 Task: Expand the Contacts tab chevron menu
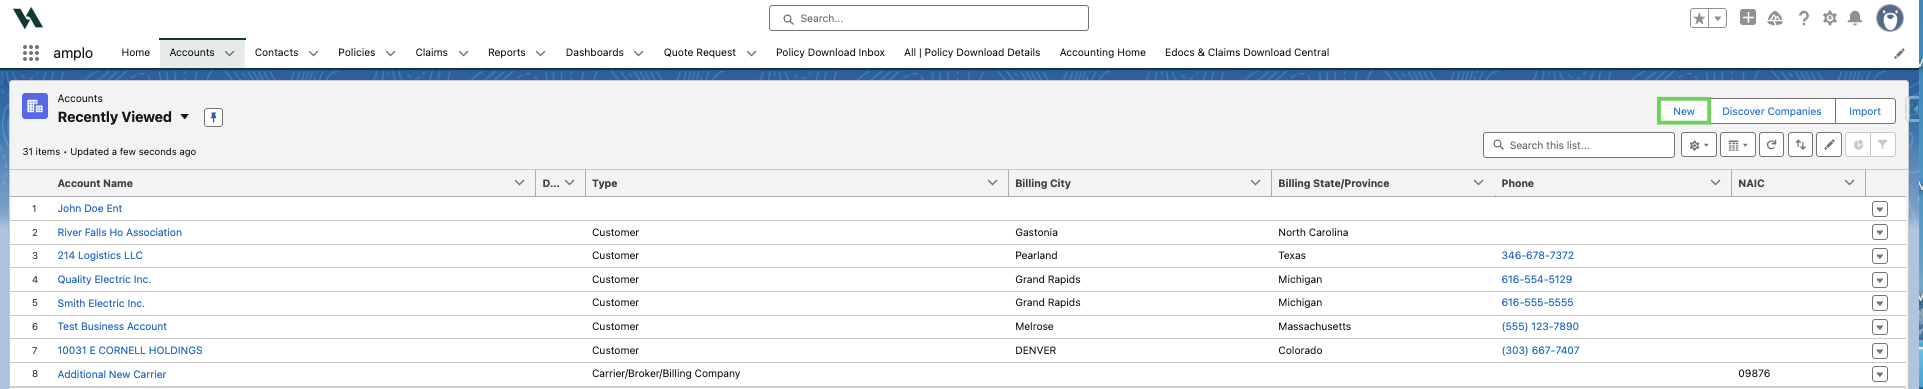[x=313, y=53]
